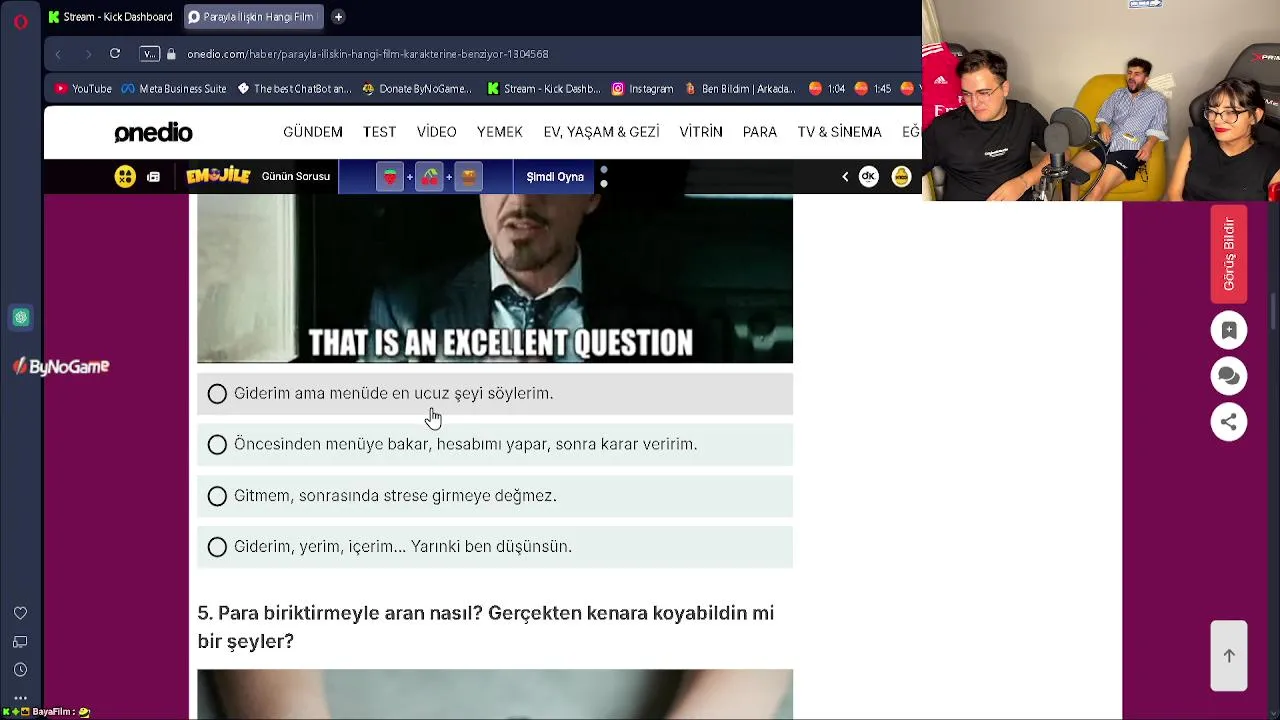
Task: Open the 1:04 bookmark
Action: coord(827,89)
